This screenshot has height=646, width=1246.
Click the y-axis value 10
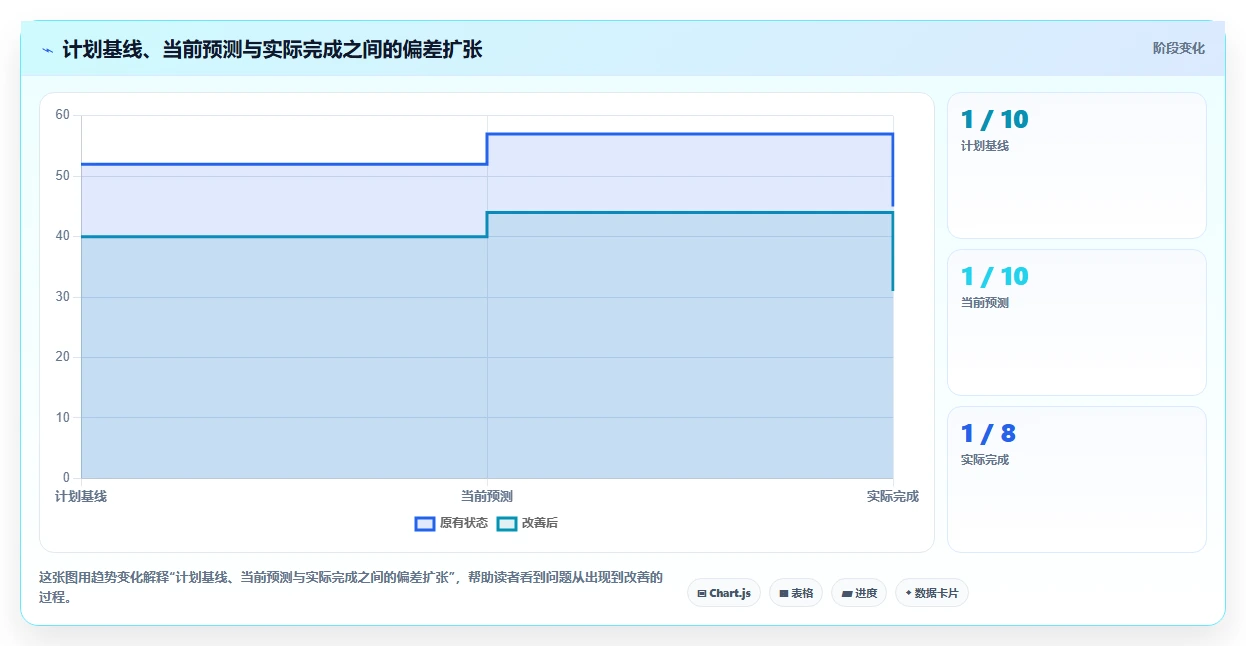tap(63, 418)
